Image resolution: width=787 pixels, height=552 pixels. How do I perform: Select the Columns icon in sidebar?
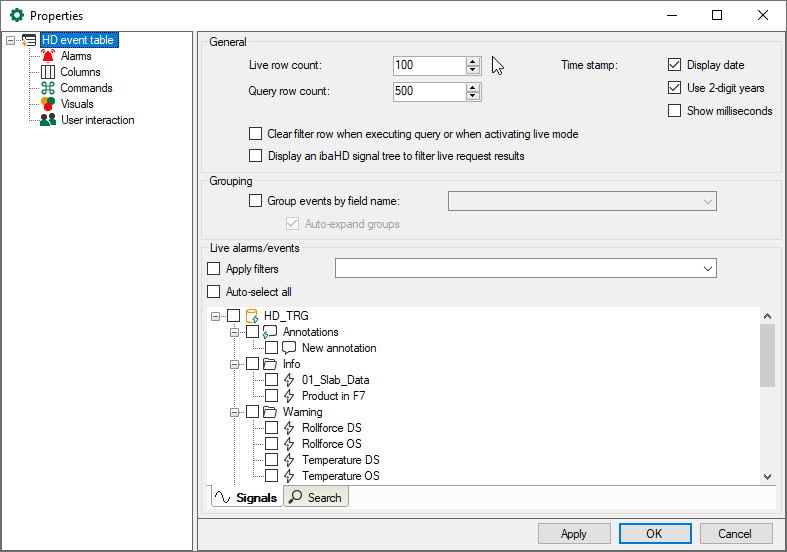tap(48, 72)
